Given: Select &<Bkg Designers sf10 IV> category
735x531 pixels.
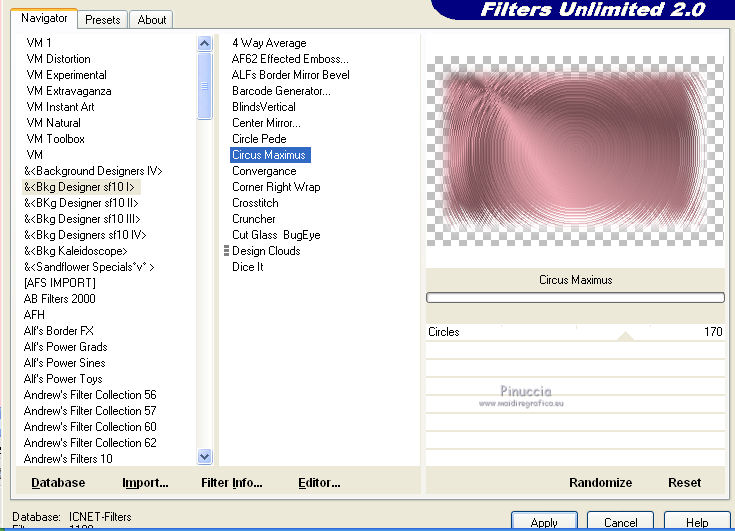Looking at the screenshot, I should (85, 234).
